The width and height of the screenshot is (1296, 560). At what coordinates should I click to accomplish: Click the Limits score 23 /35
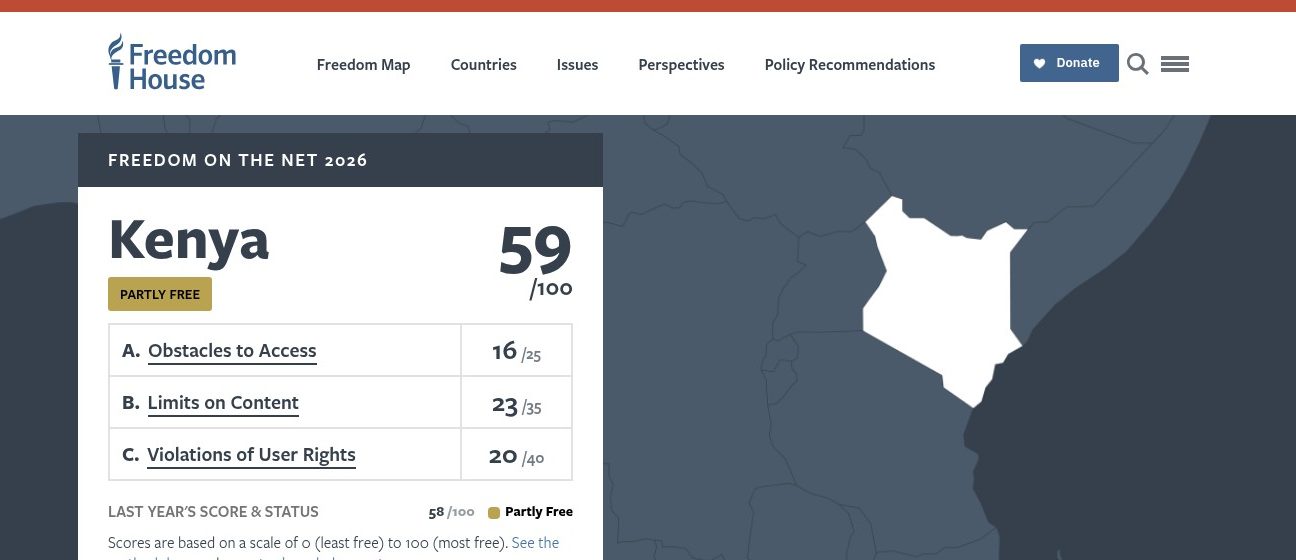pos(516,405)
